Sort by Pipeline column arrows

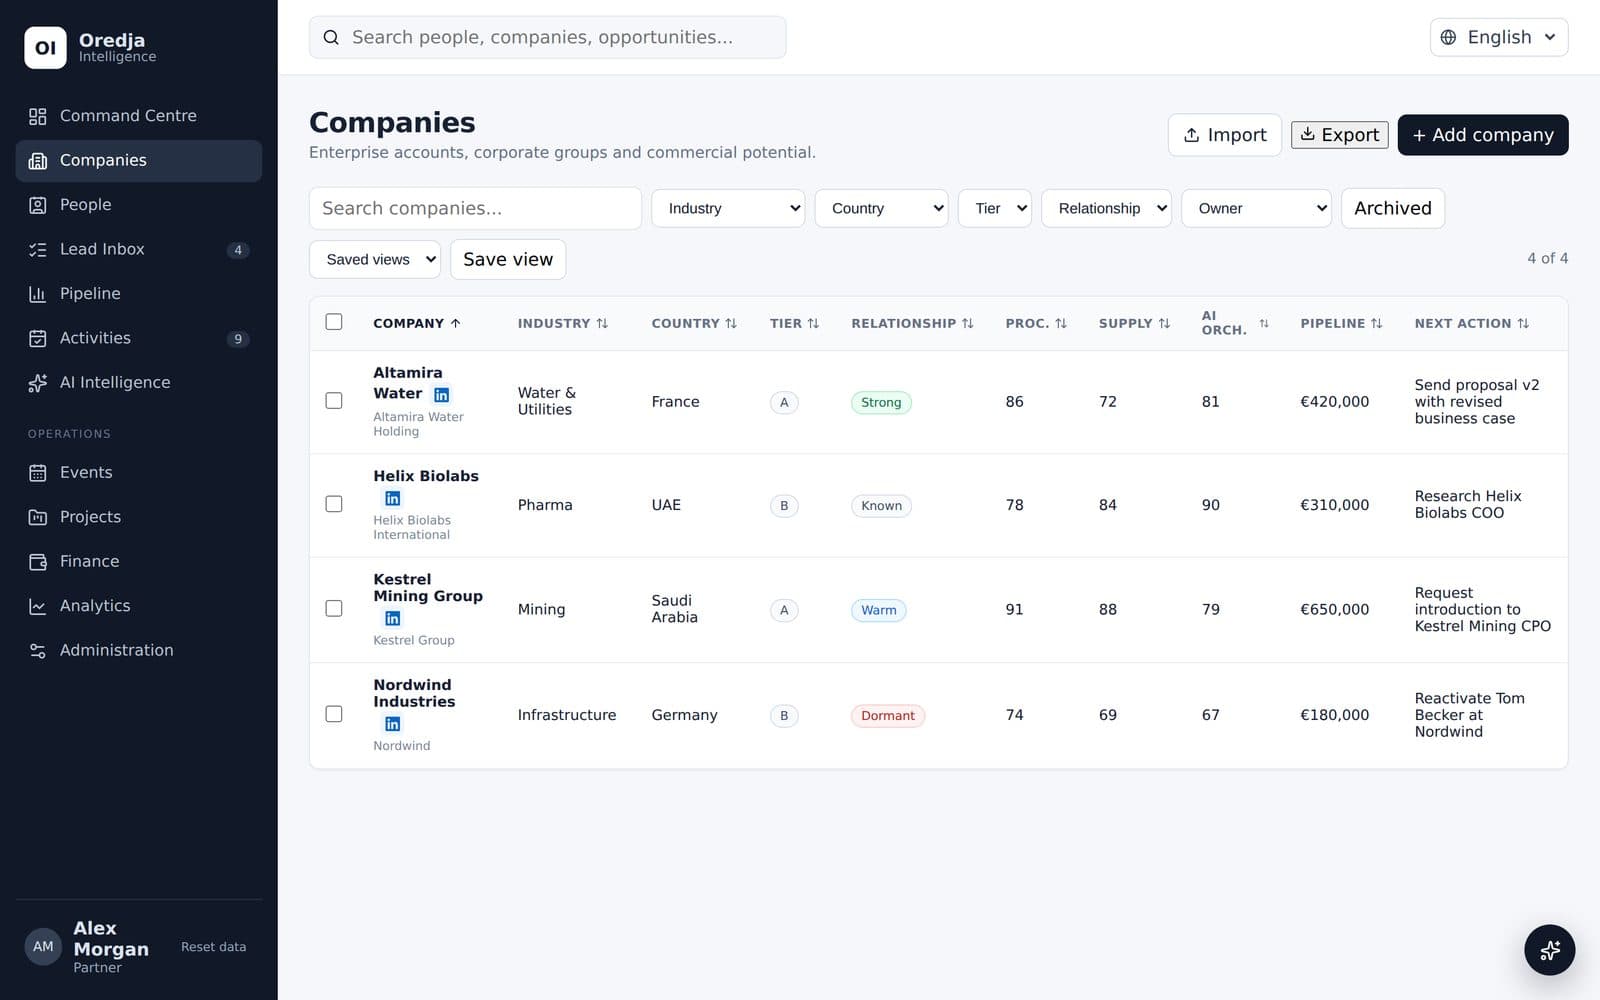(x=1376, y=323)
